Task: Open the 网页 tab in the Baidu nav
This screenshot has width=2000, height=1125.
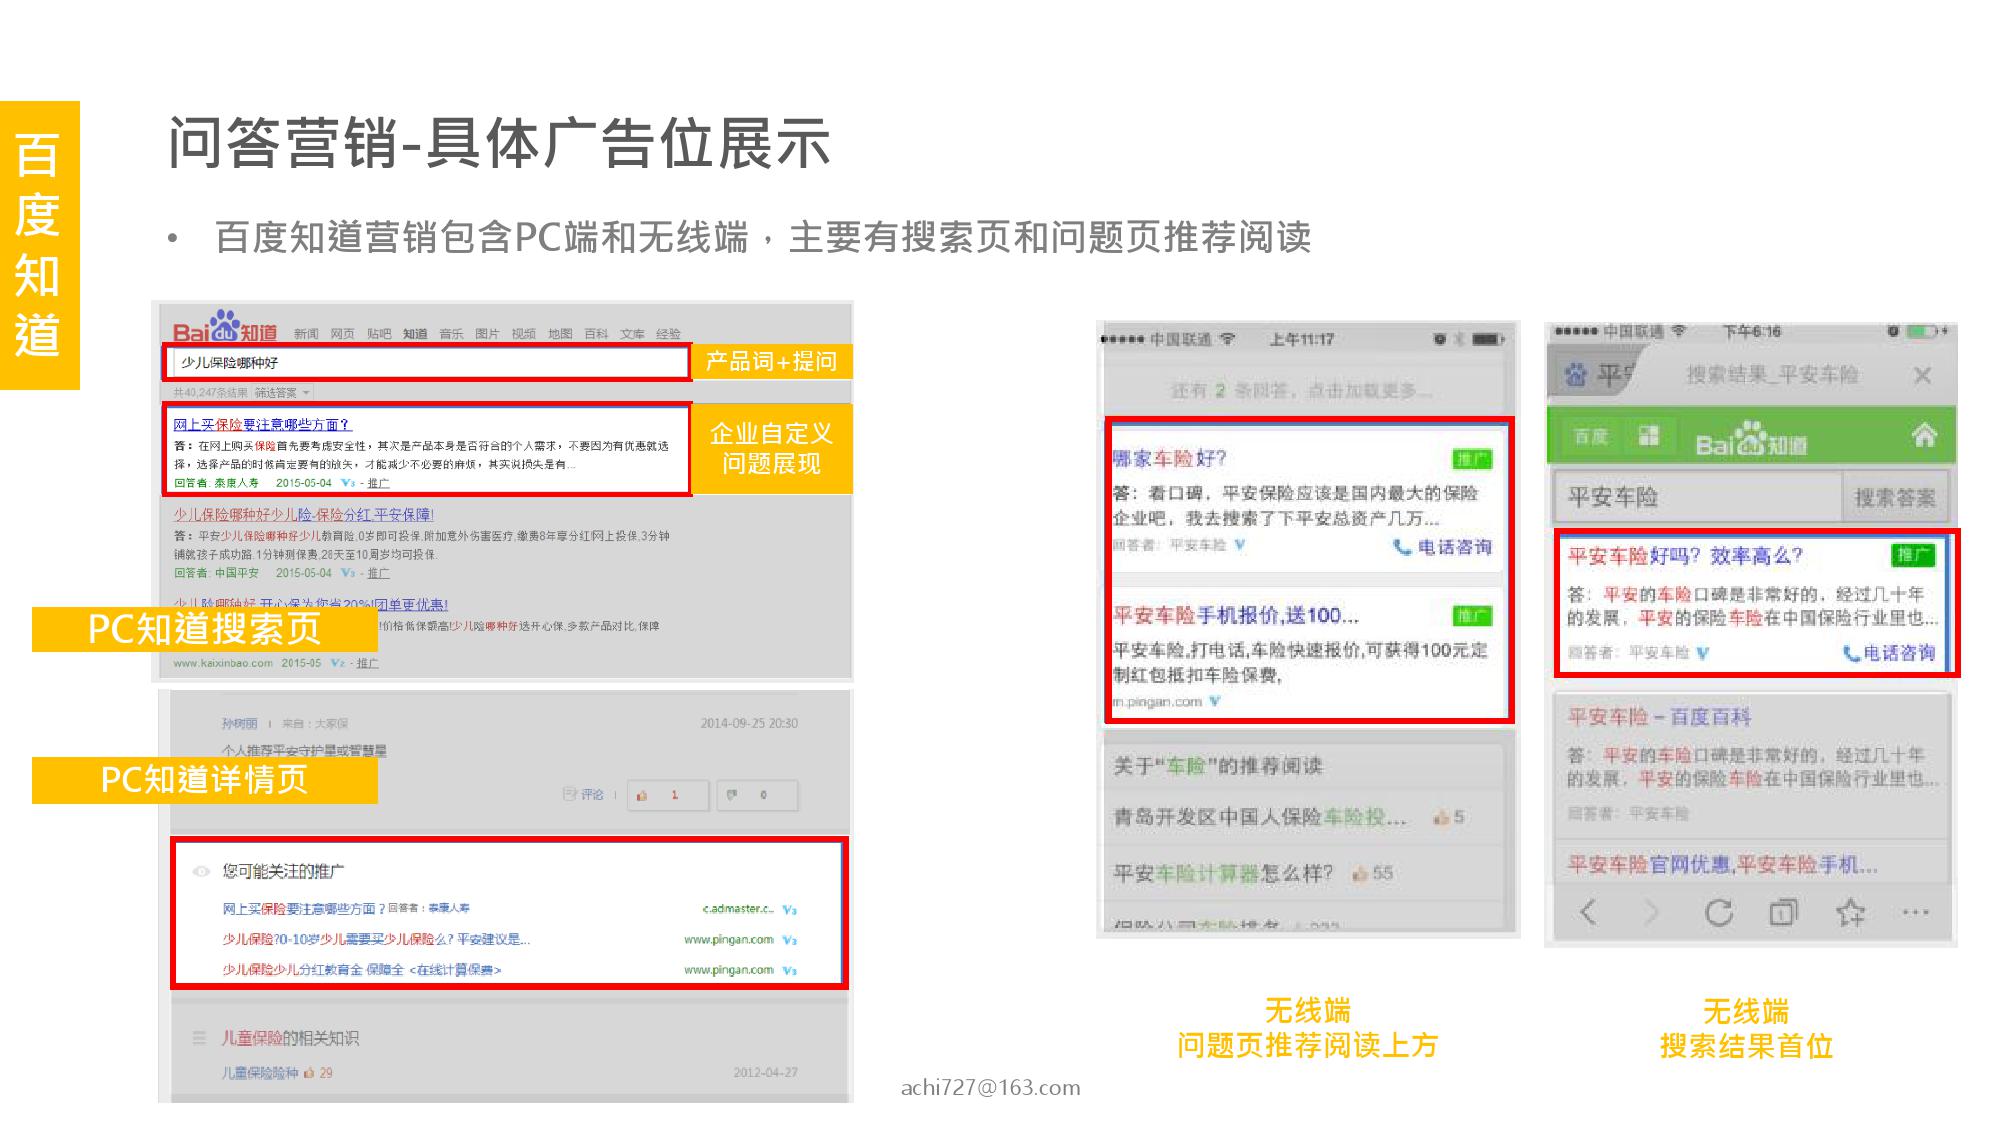Action: point(342,334)
